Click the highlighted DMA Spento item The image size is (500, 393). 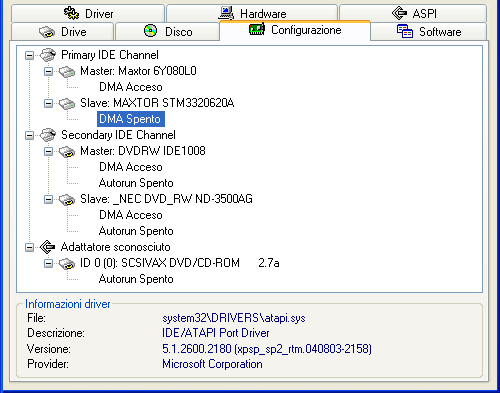(131, 119)
